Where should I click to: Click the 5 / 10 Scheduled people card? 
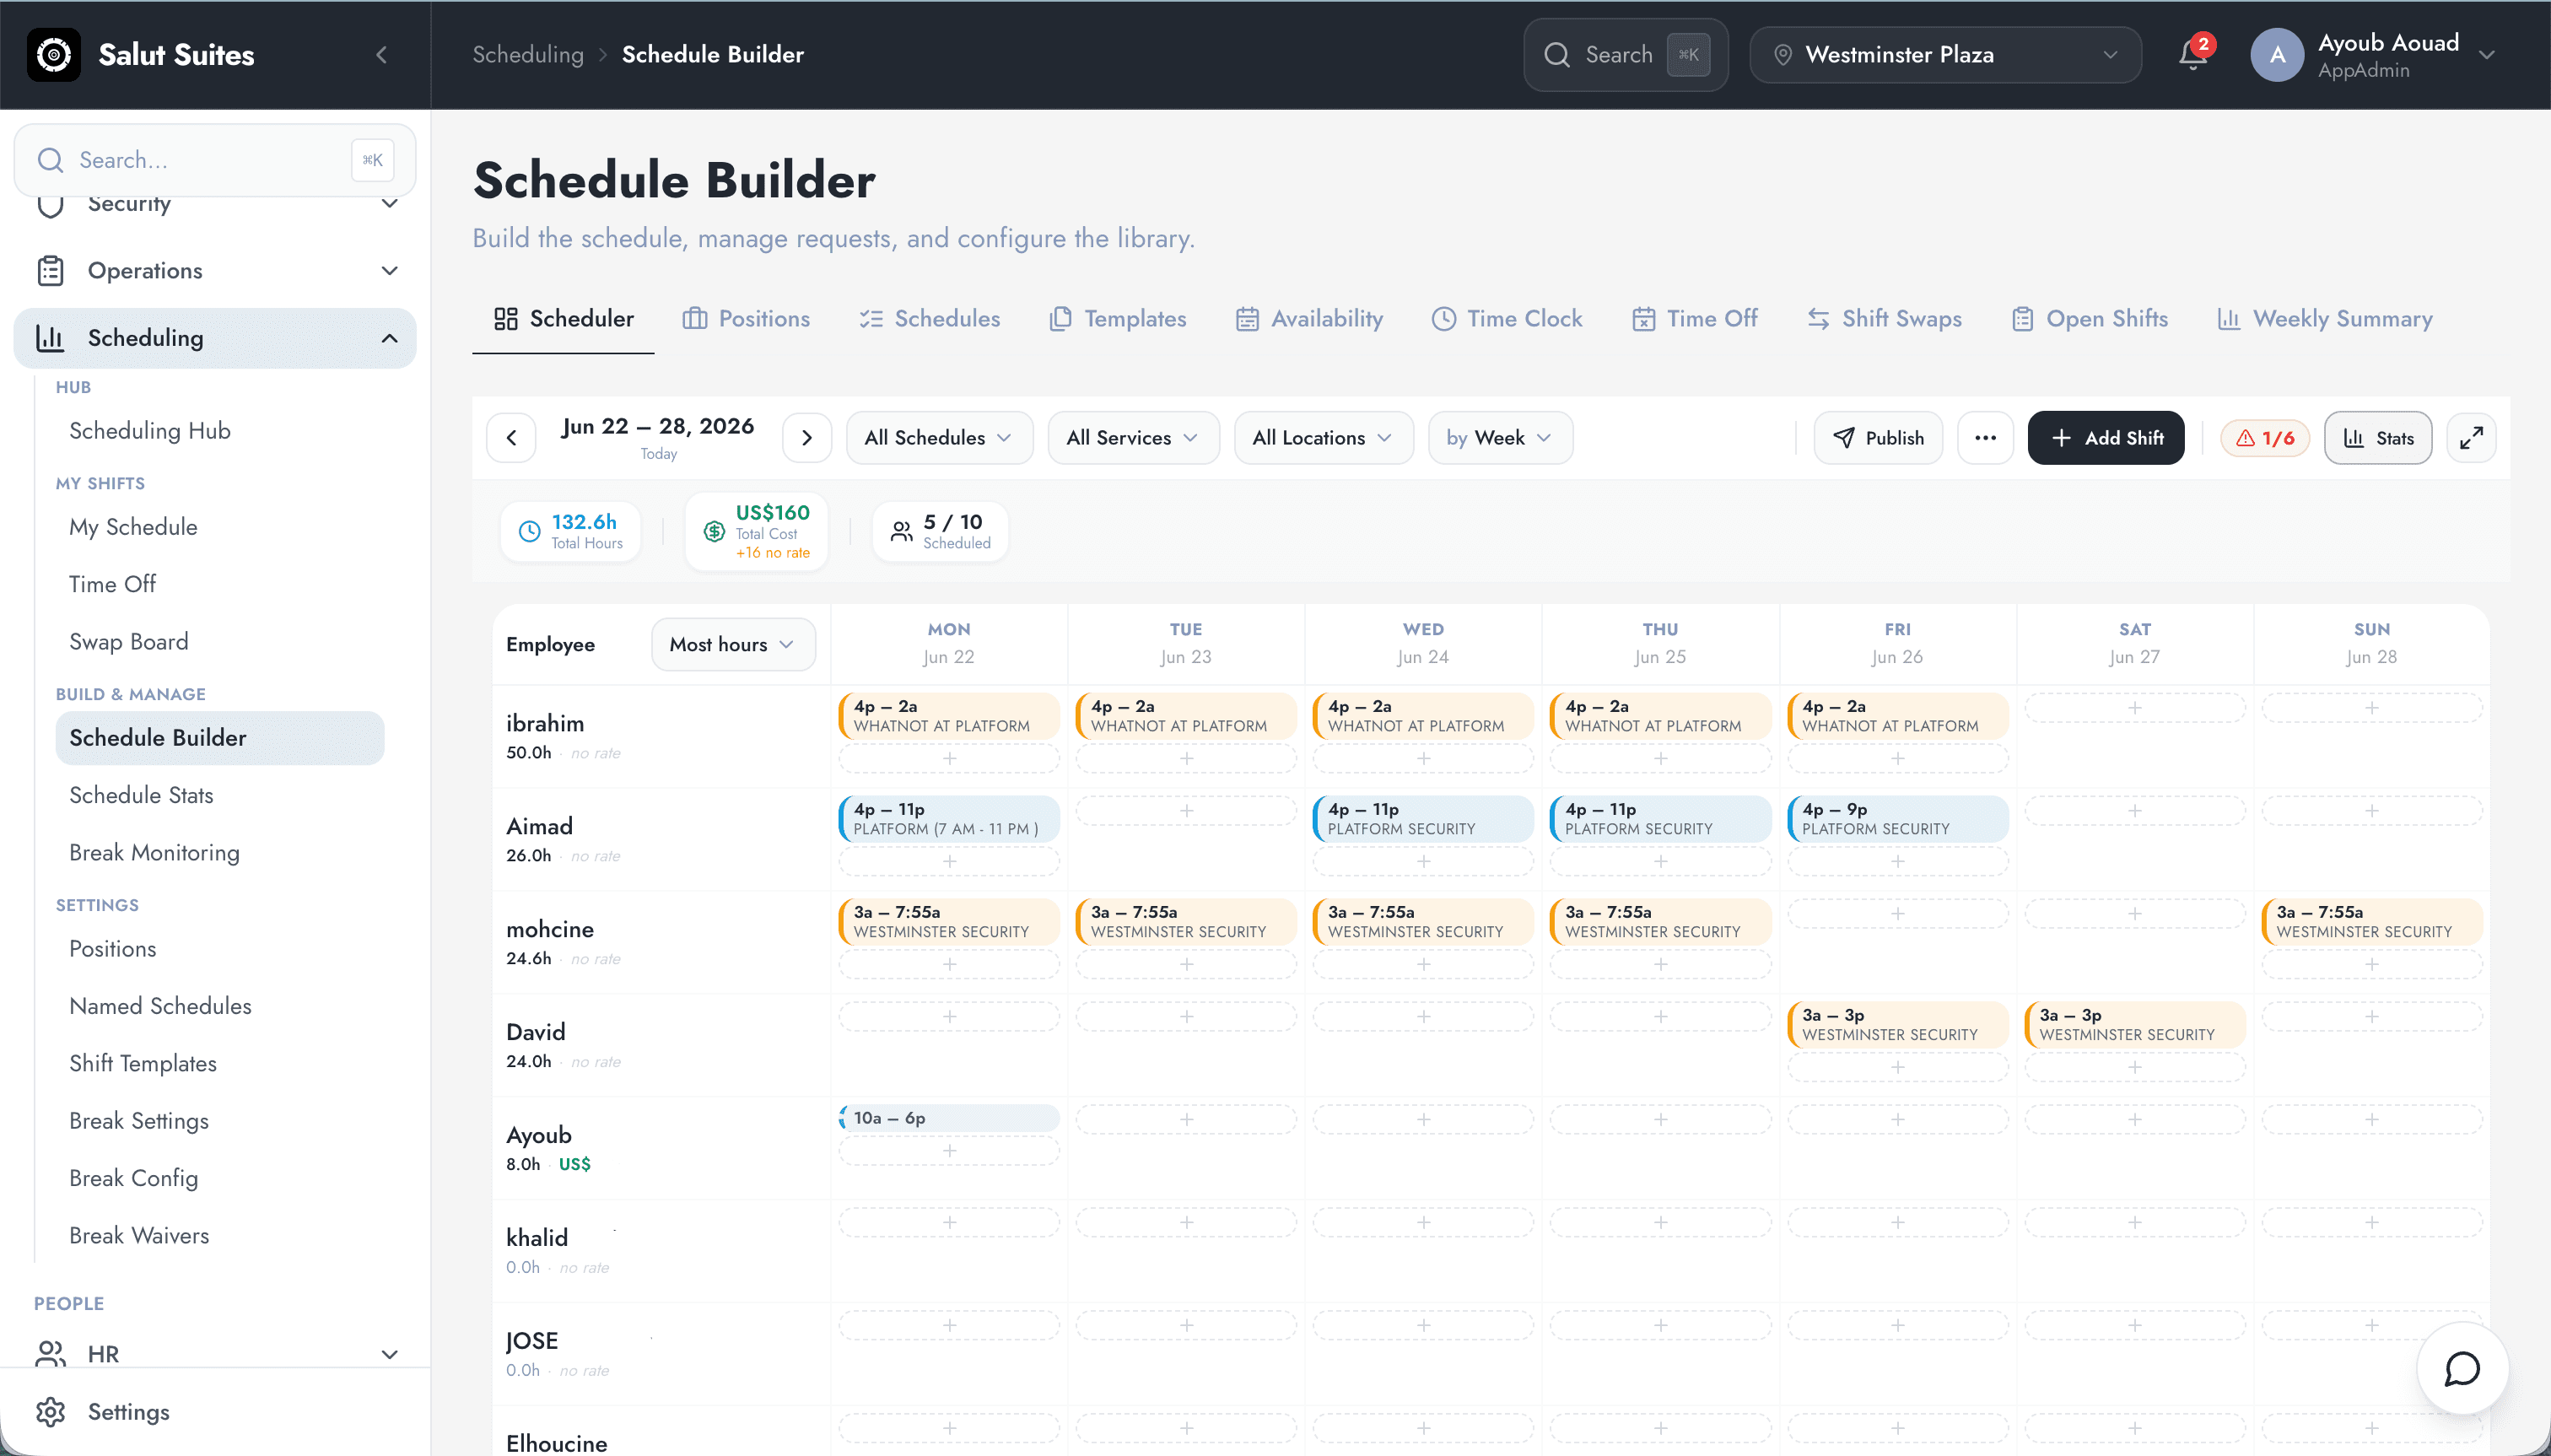[940, 531]
